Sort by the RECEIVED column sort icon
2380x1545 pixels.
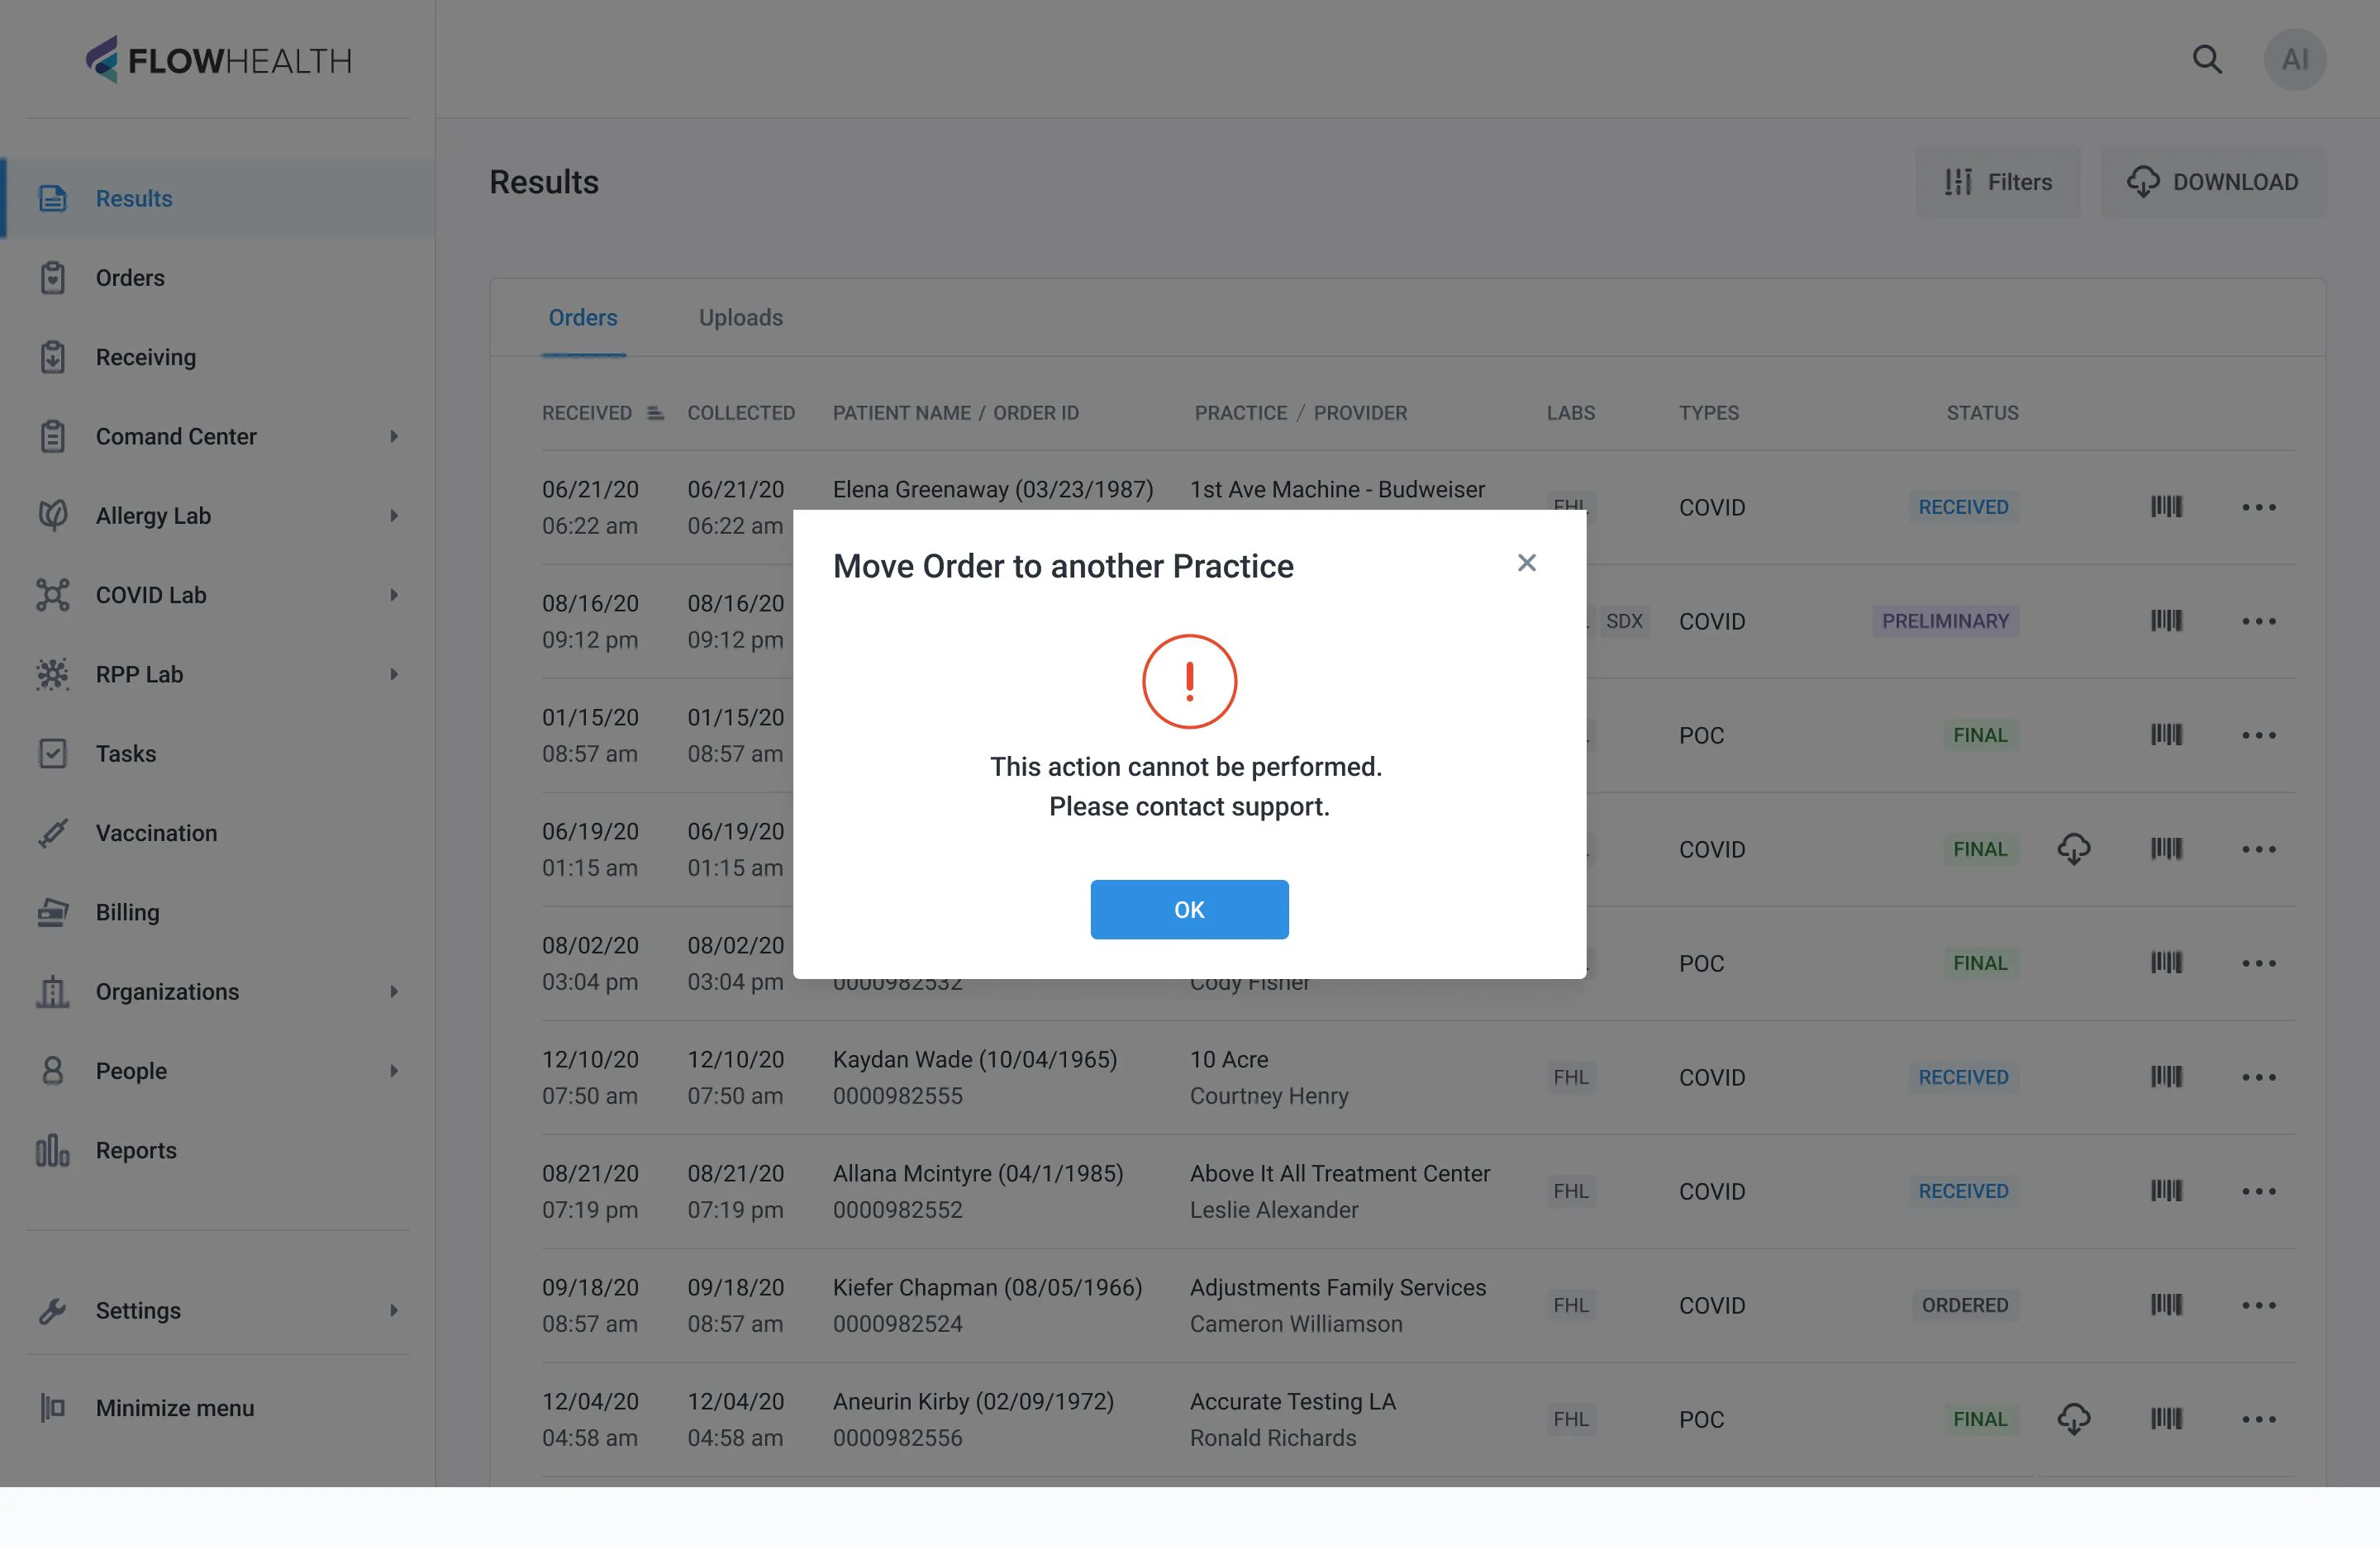(655, 413)
